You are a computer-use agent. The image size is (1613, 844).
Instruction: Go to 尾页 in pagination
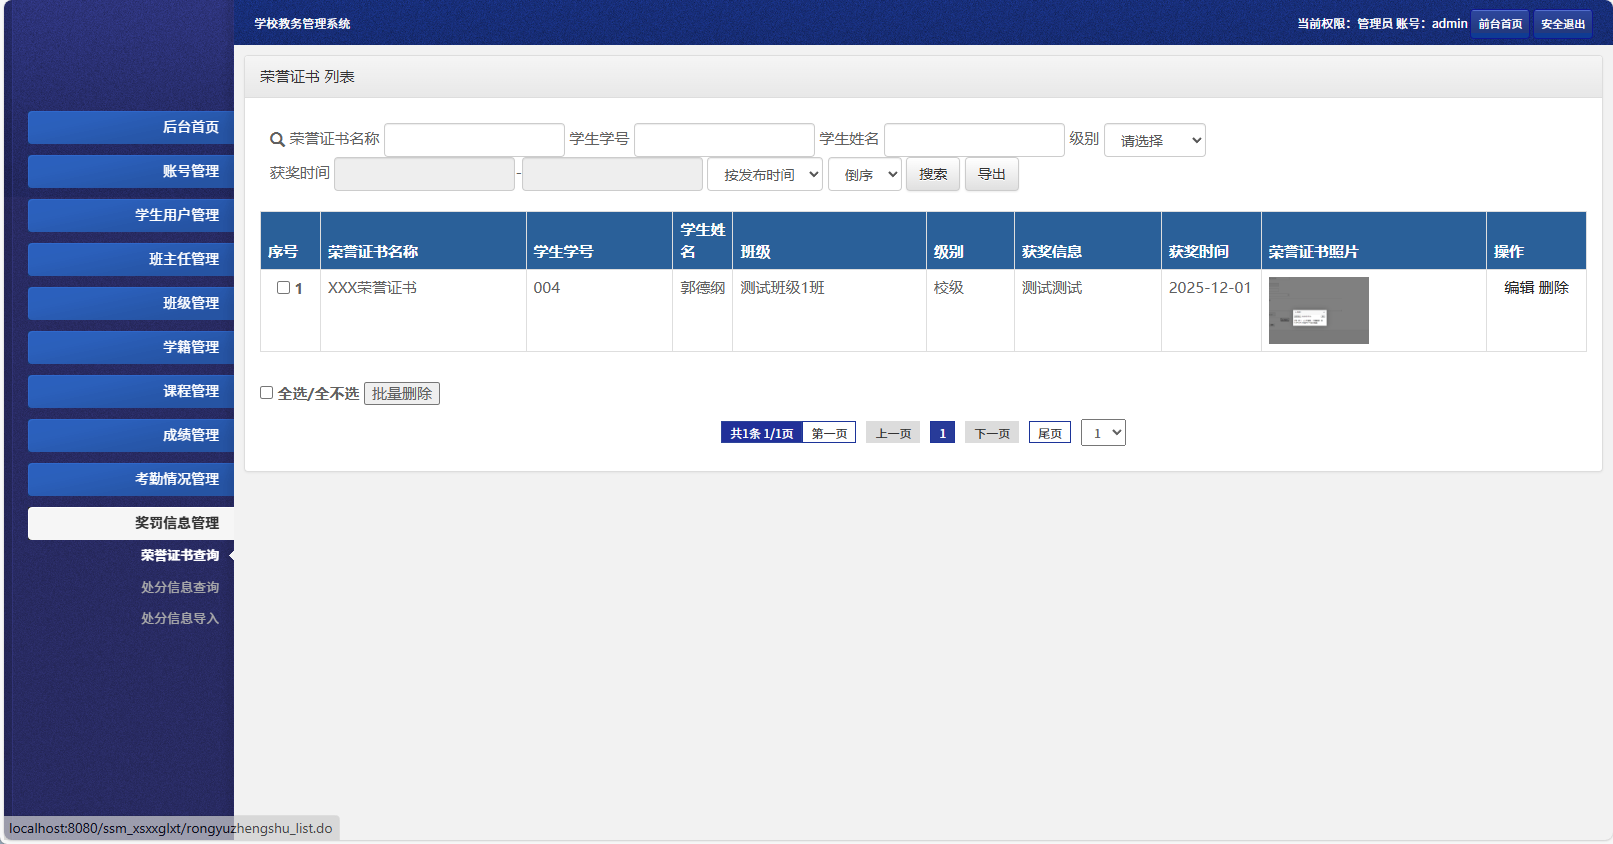coord(1050,433)
